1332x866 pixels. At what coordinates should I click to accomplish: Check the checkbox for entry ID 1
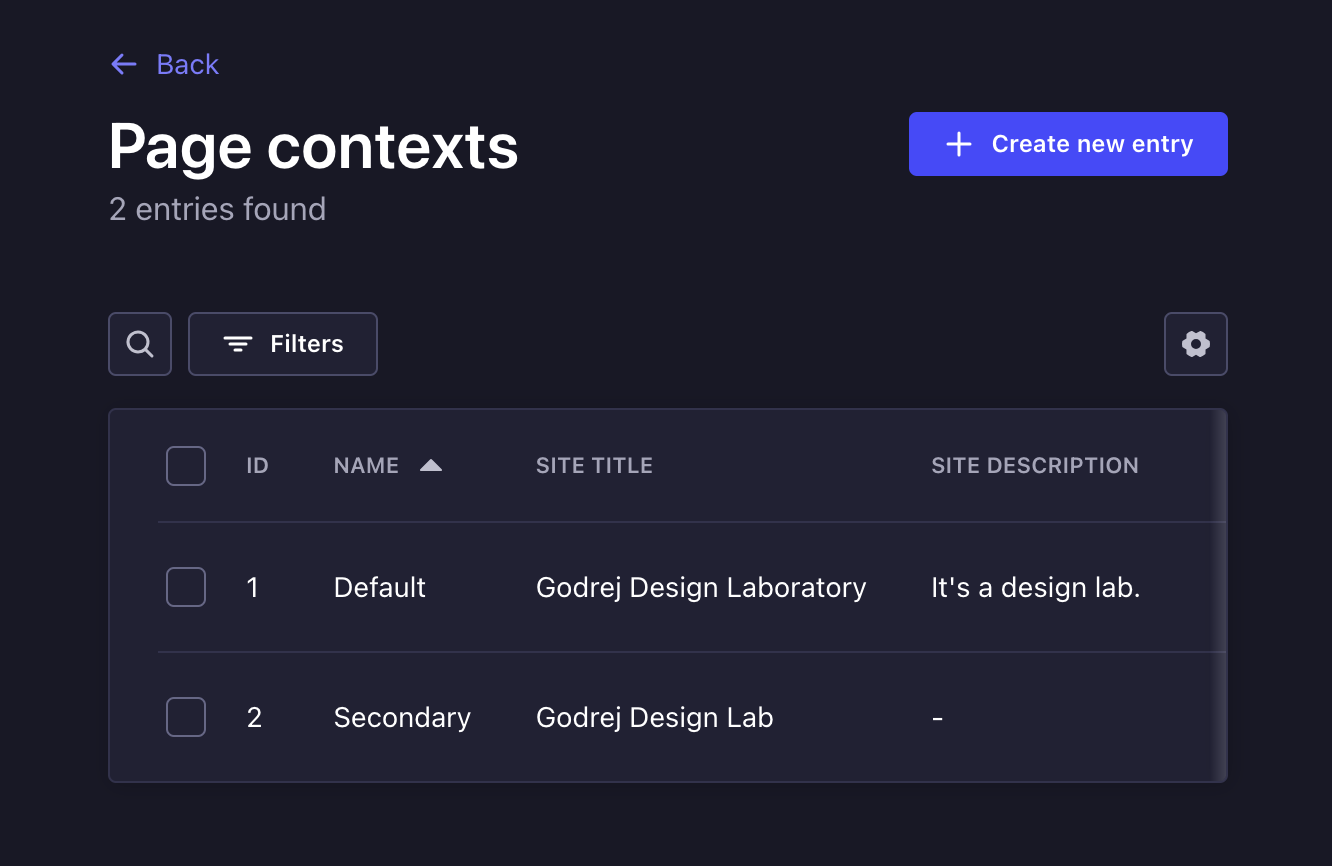[x=185, y=587]
